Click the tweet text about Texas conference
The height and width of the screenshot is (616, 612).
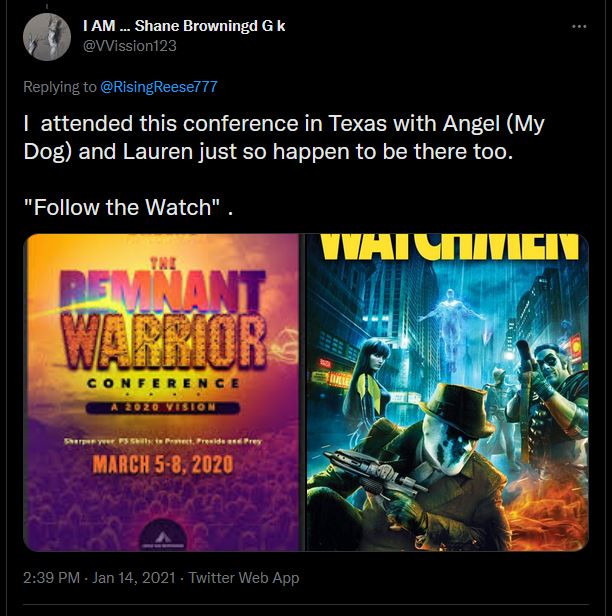[x=284, y=138]
